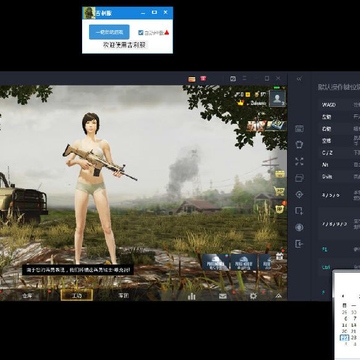360x360 pixels.
Task: Expand the bottom bar with up chevron
Action: pos(279,296)
